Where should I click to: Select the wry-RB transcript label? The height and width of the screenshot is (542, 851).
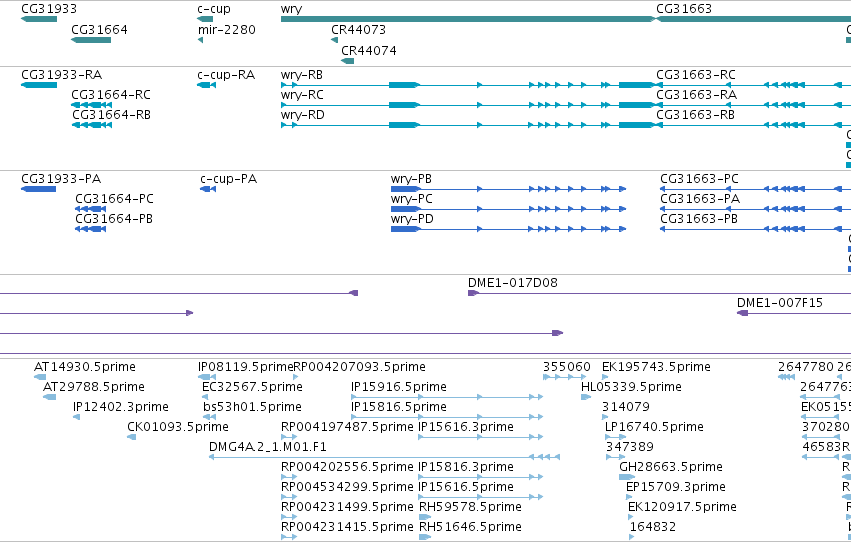(x=302, y=75)
